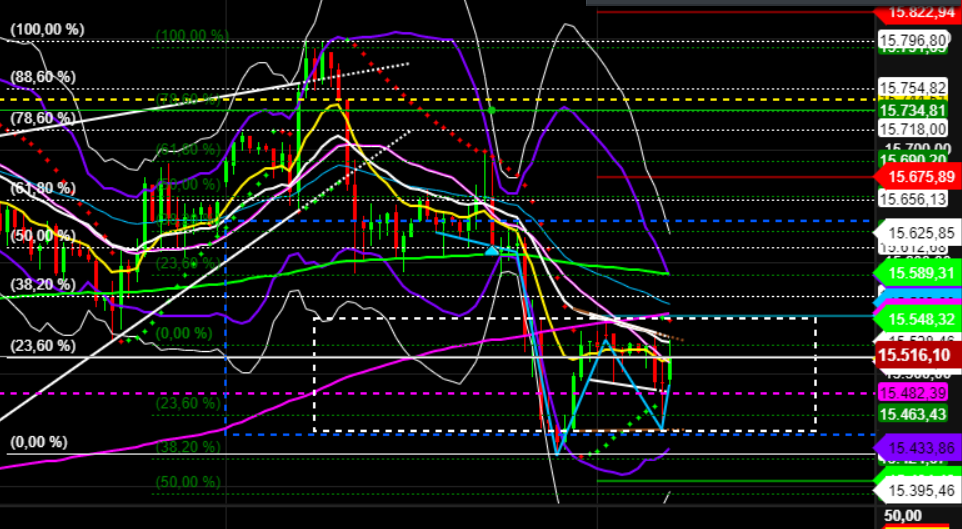Click the green dot on the horizontal line
This screenshot has height=529, width=962.
pos(492,110)
